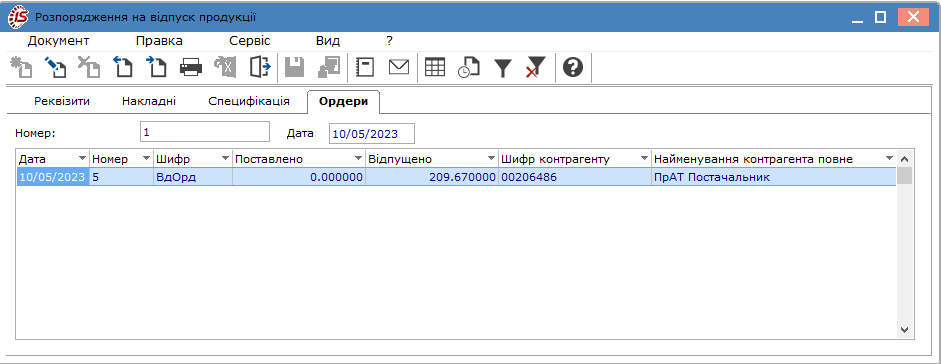Open the ? help menu
Screen dimensions: 941x364
point(389,41)
